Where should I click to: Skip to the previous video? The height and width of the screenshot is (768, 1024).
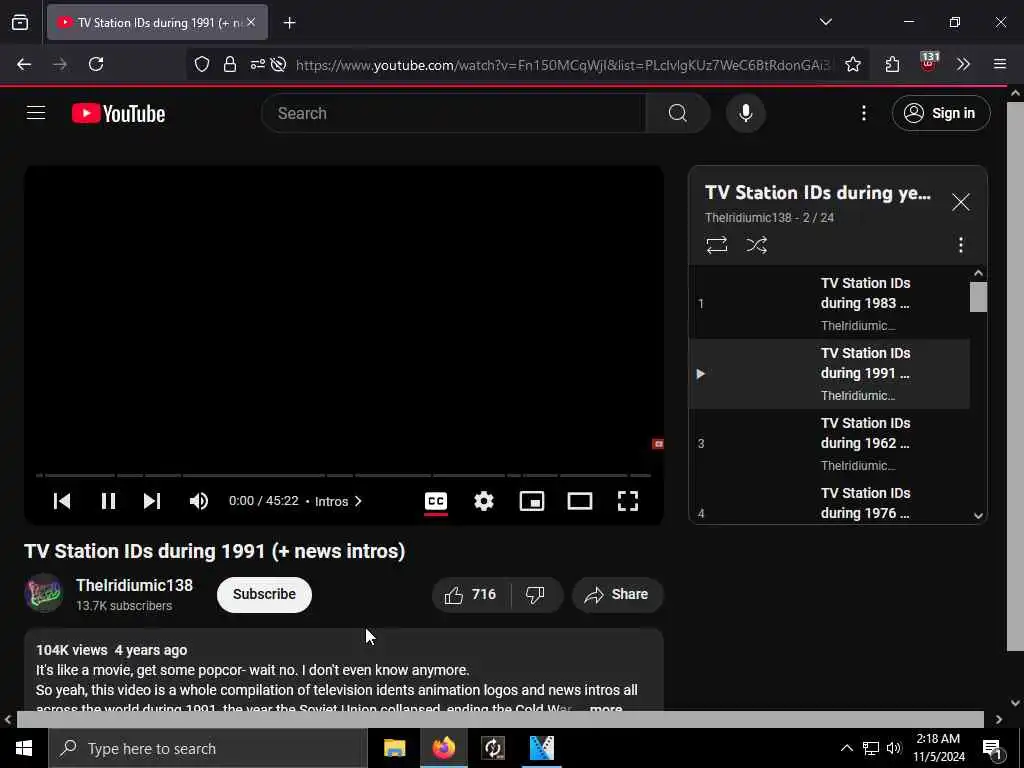tap(62, 501)
